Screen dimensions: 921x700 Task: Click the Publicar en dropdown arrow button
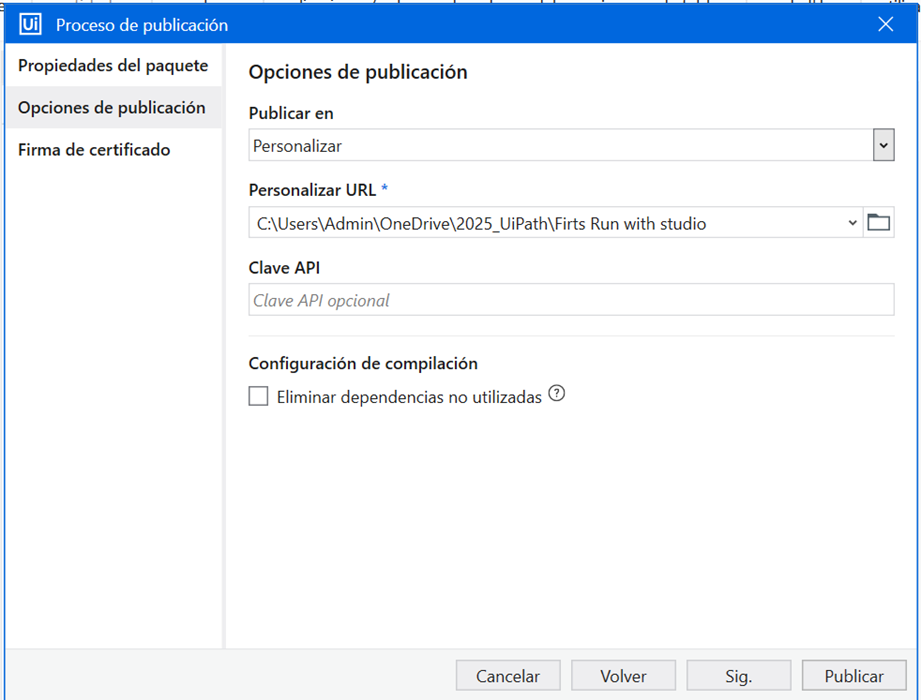coord(883,145)
